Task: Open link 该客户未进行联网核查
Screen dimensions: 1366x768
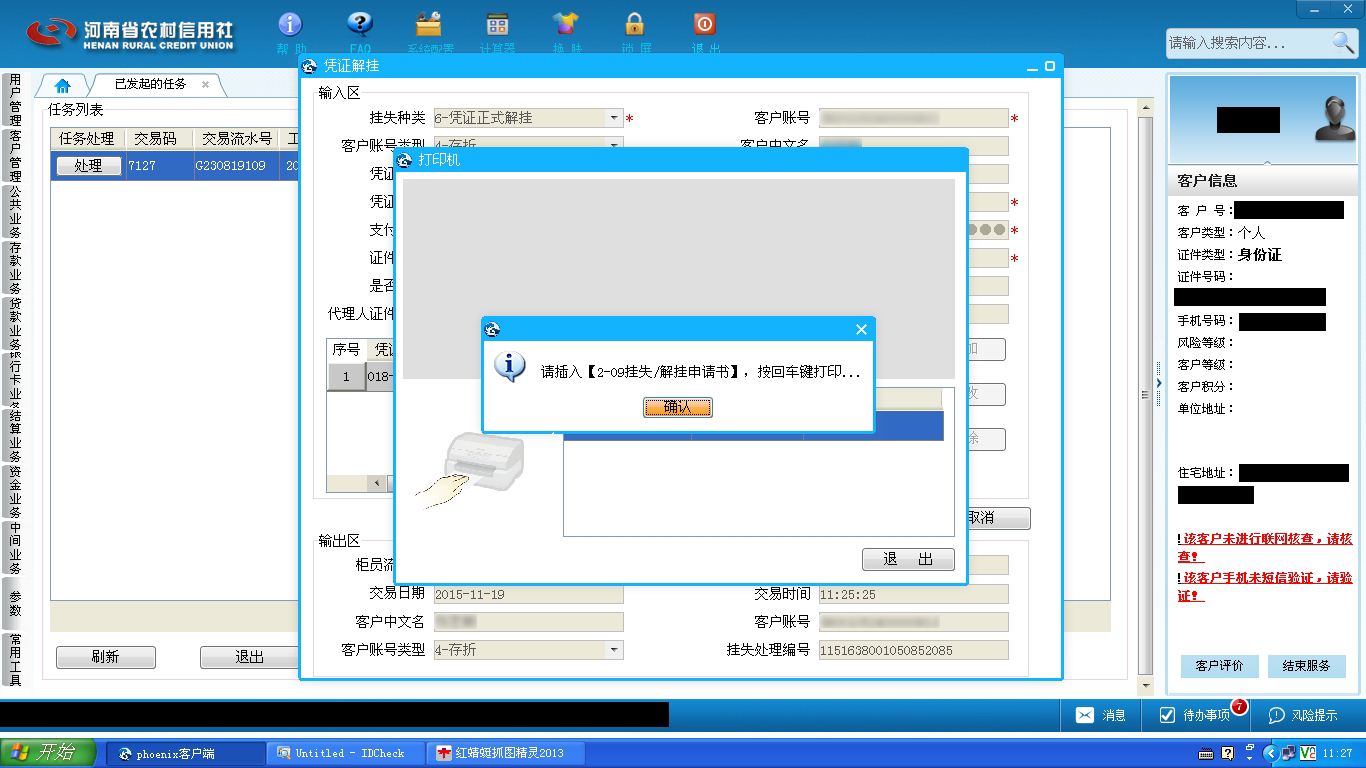Action: point(1265,547)
